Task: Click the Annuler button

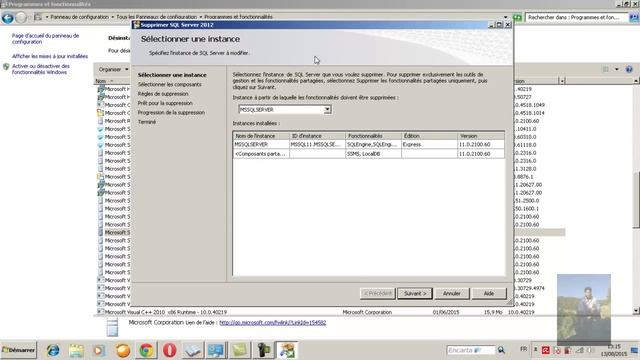Action: 451,293
